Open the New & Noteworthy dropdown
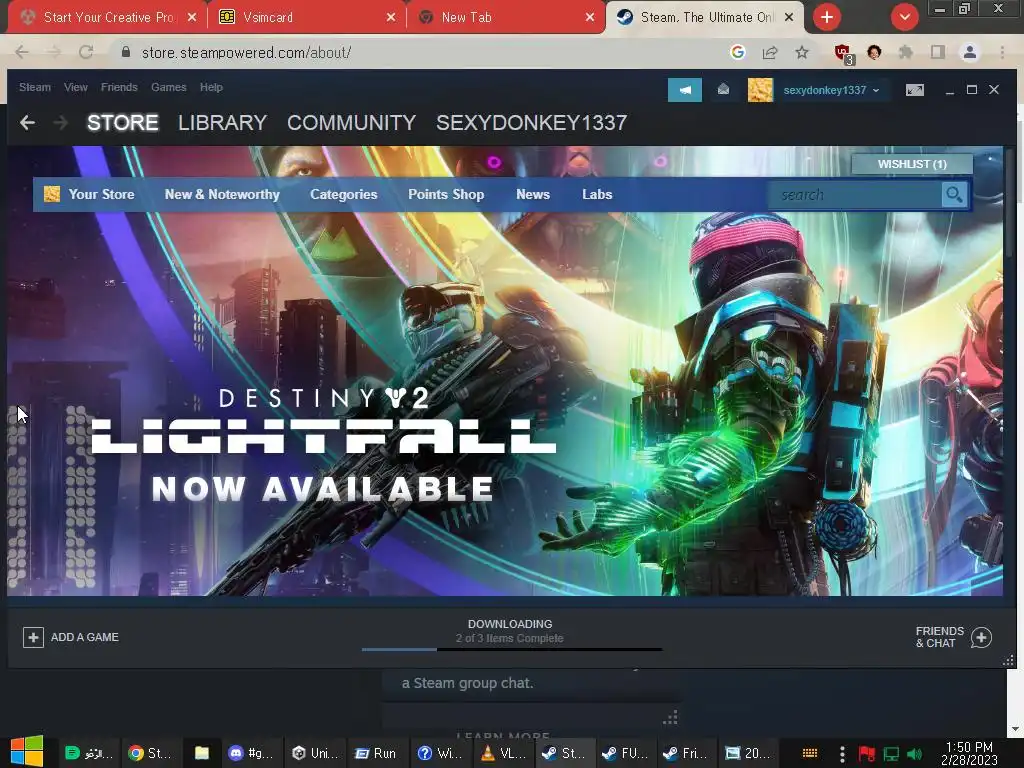1024x768 pixels. [222, 194]
